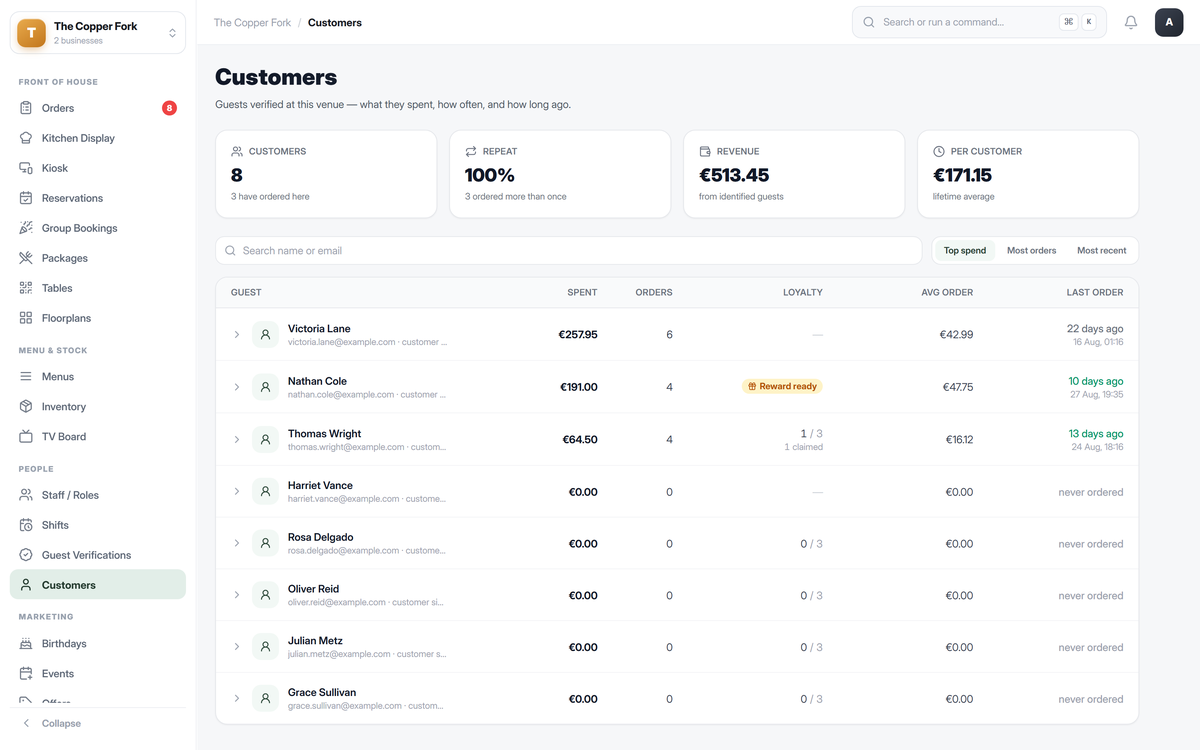Click the Search name or email field
Viewport: 1200px width, 750px height.
pos(568,251)
